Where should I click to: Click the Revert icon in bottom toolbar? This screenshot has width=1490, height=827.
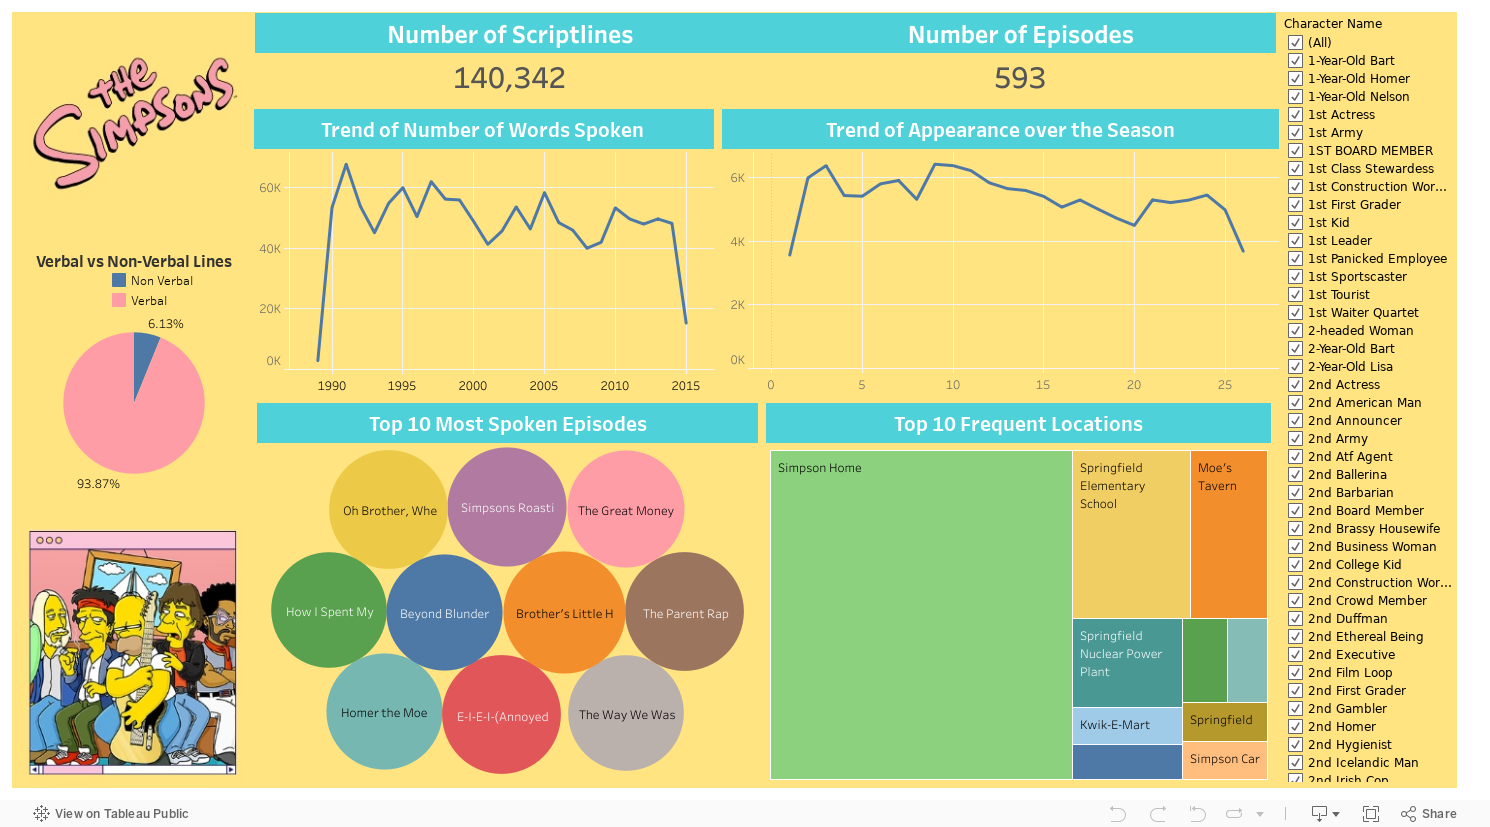coord(1197,814)
